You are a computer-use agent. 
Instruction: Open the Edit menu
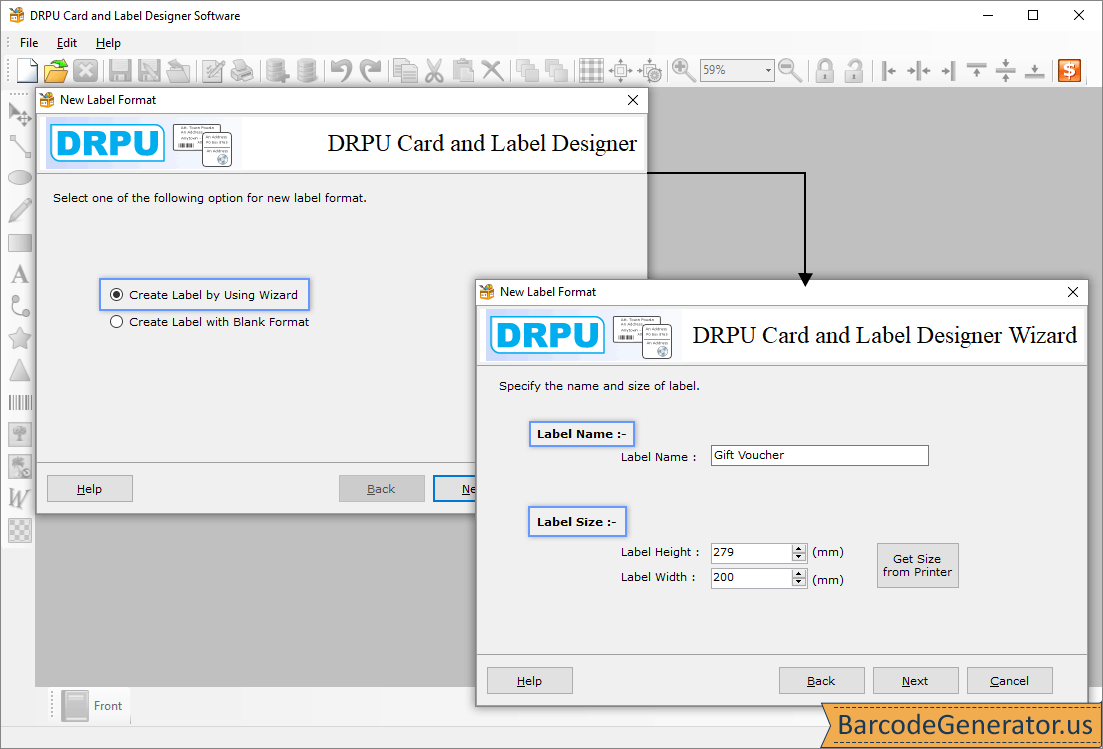coord(67,43)
